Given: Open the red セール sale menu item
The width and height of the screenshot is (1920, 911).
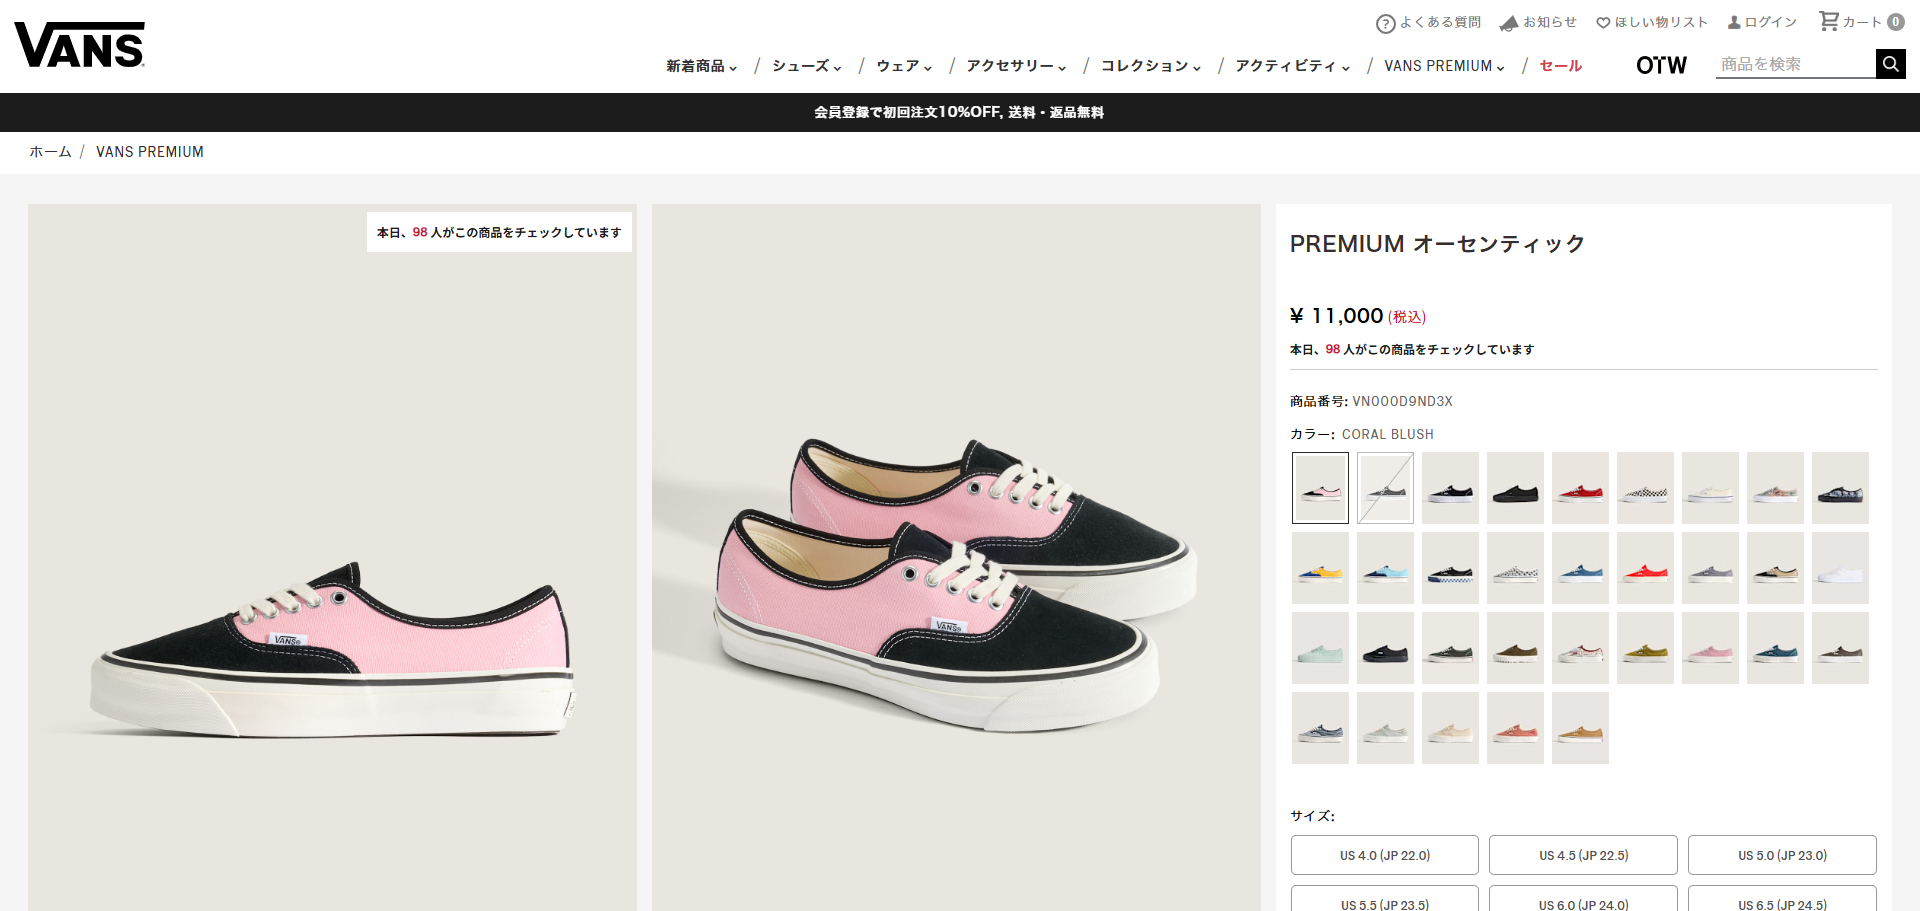Looking at the screenshot, I should (x=1560, y=66).
